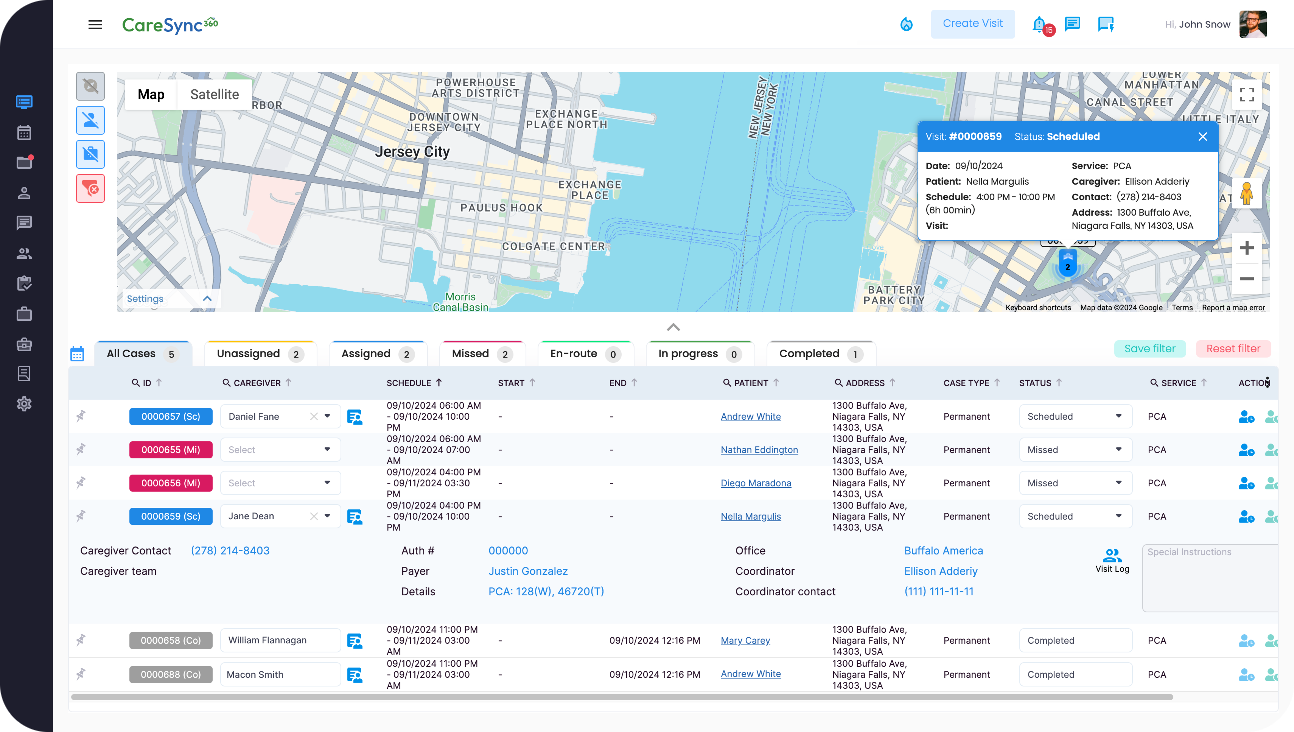Open Status dropdown for Andrew White's Scheduled visit
Viewport: 1294px width, 732px height.
pos(1075,417)
